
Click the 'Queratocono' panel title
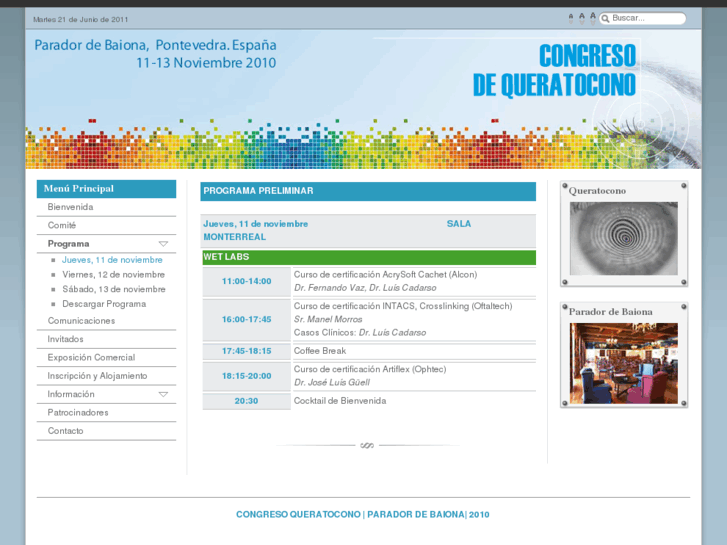(x=597, y=191)
